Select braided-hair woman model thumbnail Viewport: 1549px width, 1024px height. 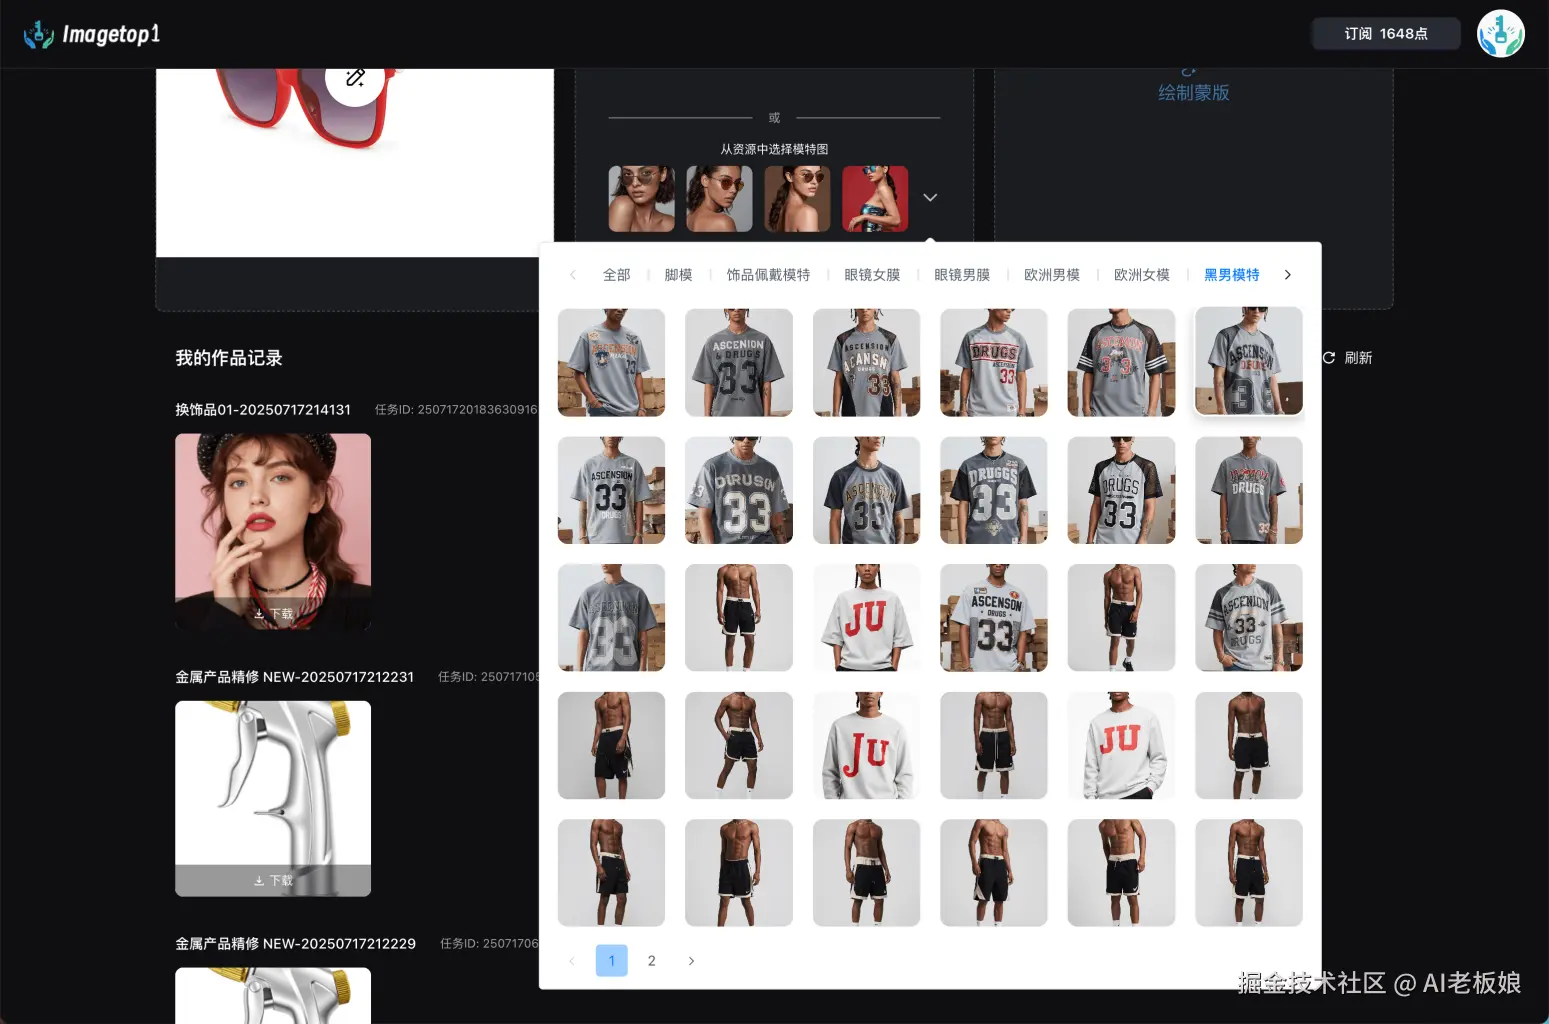point(797,199)
